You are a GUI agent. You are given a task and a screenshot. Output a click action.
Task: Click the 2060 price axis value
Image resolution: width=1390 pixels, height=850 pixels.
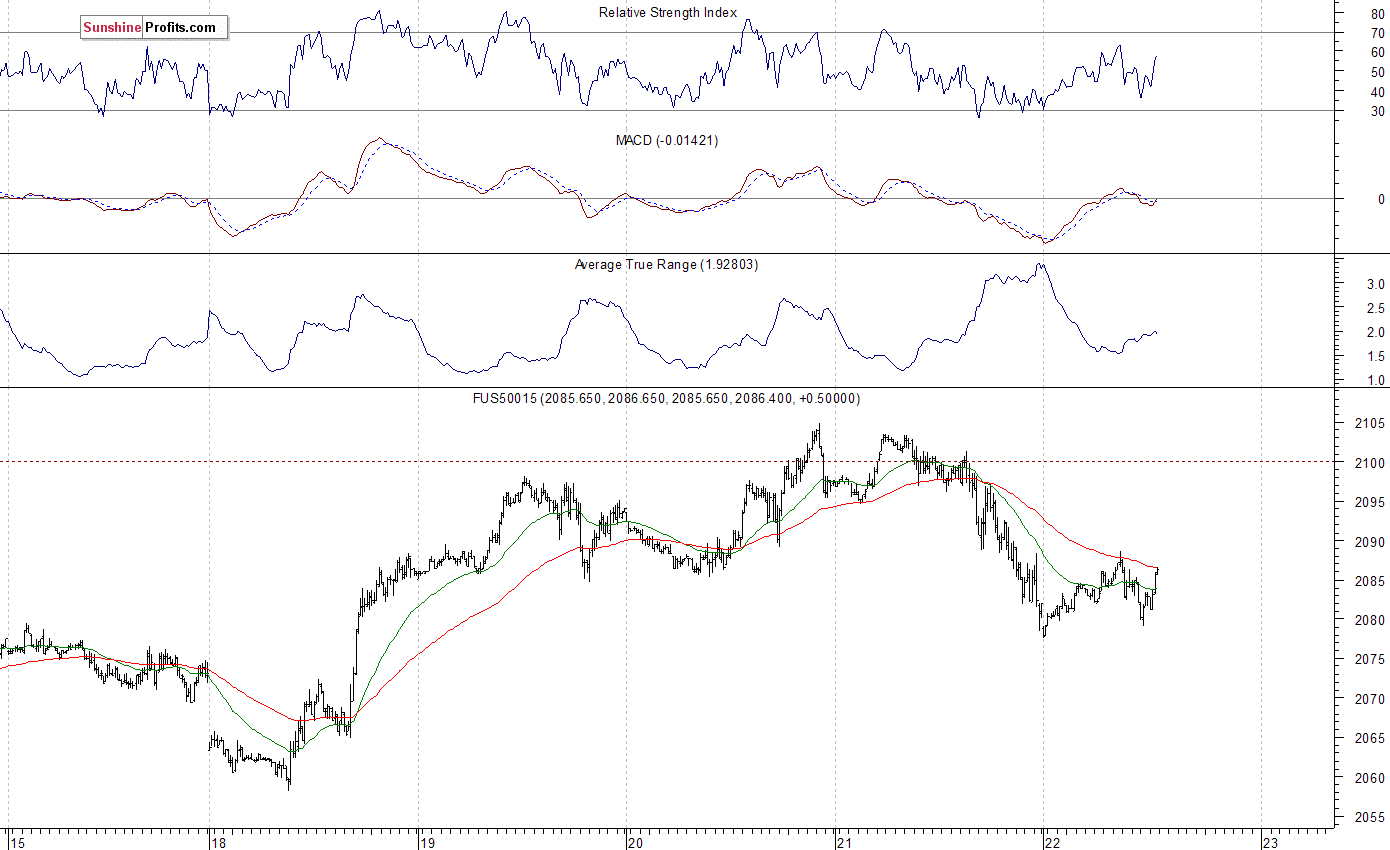click(1369, 779)
